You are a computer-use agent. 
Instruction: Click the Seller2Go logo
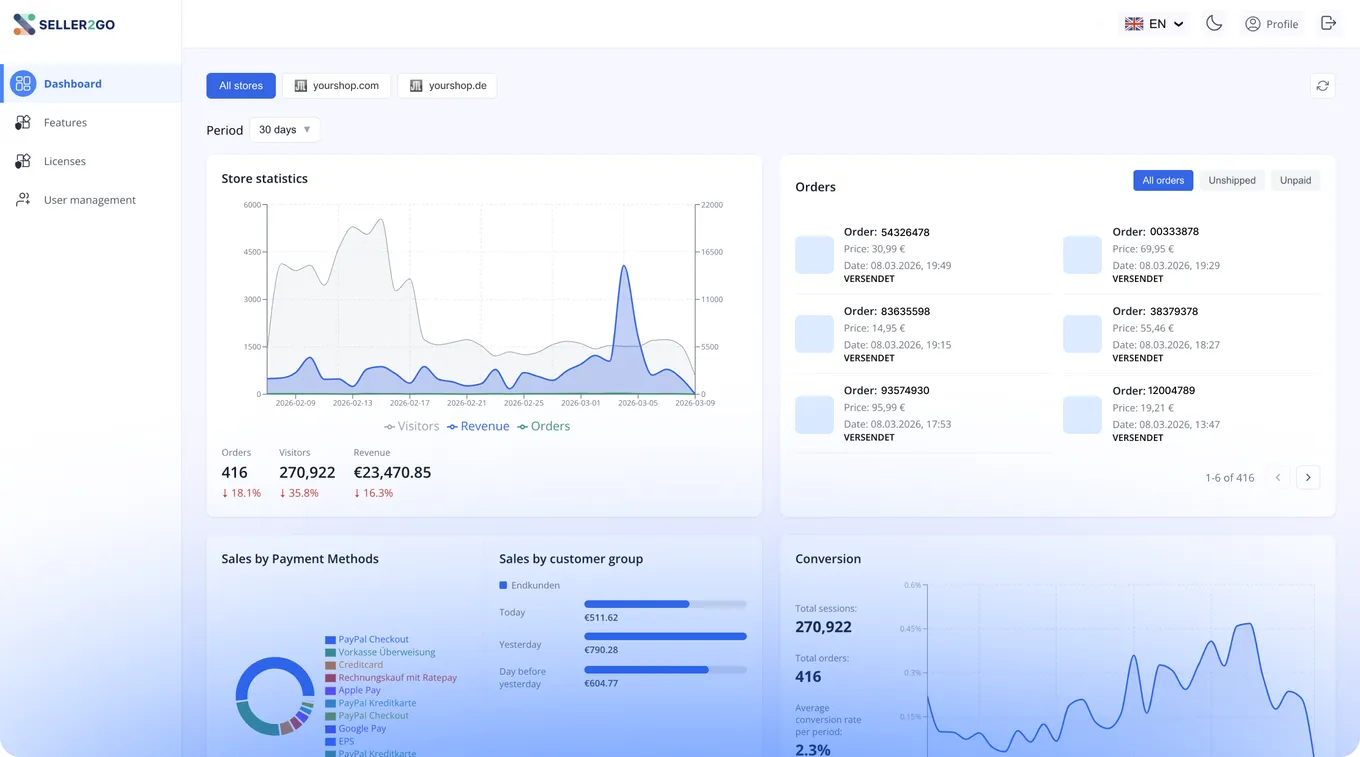point(64,24)
